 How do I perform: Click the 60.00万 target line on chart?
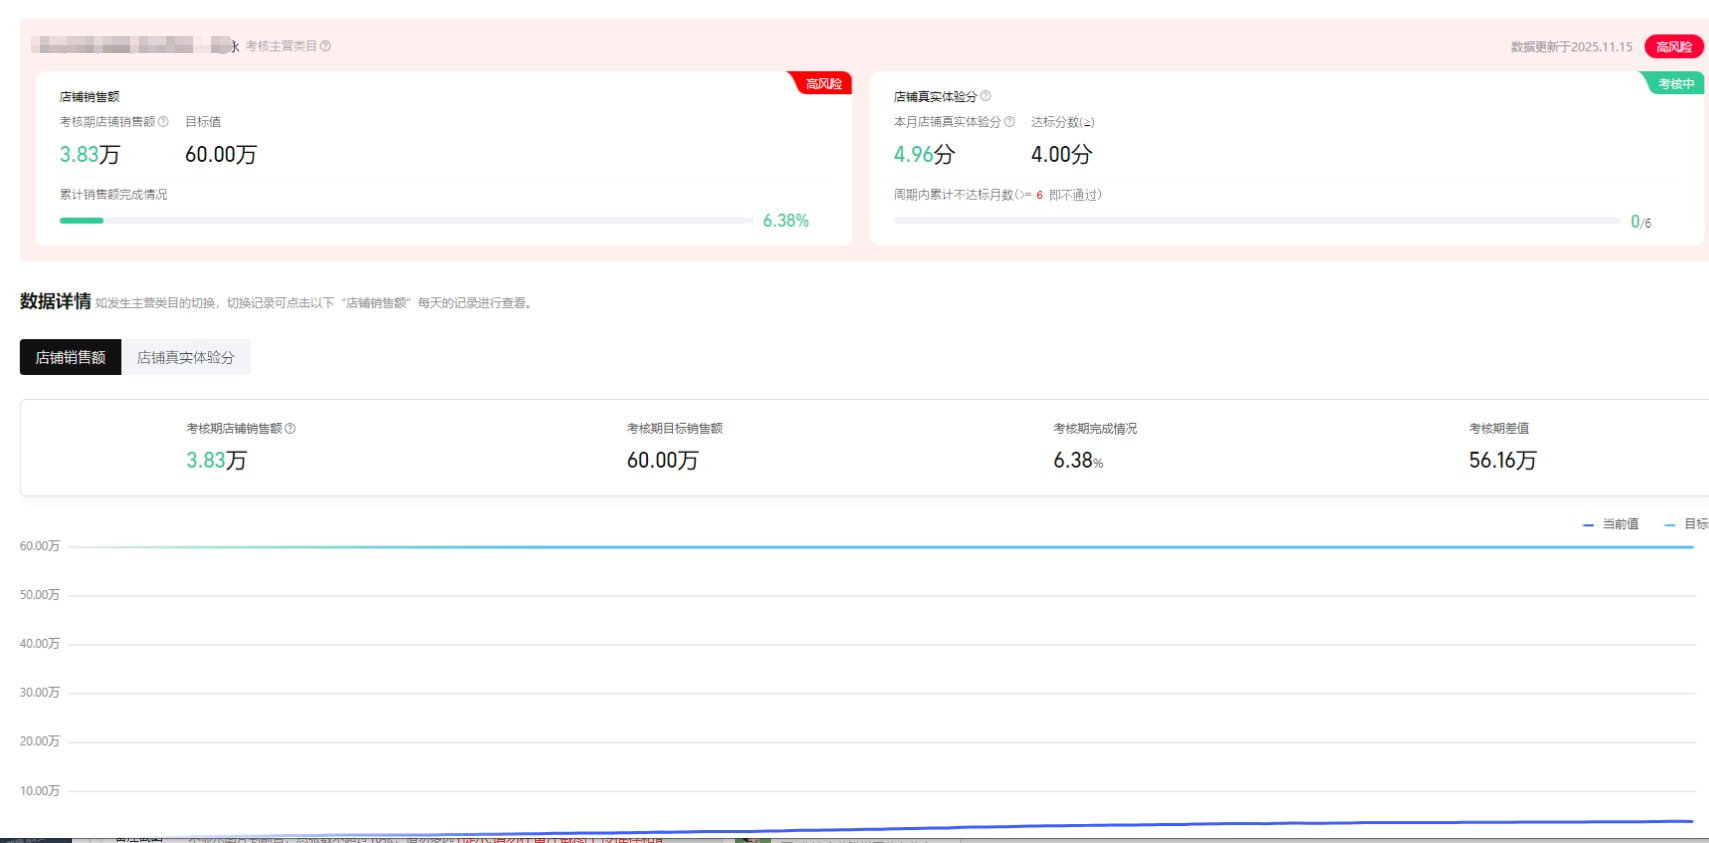coord(880,547)
